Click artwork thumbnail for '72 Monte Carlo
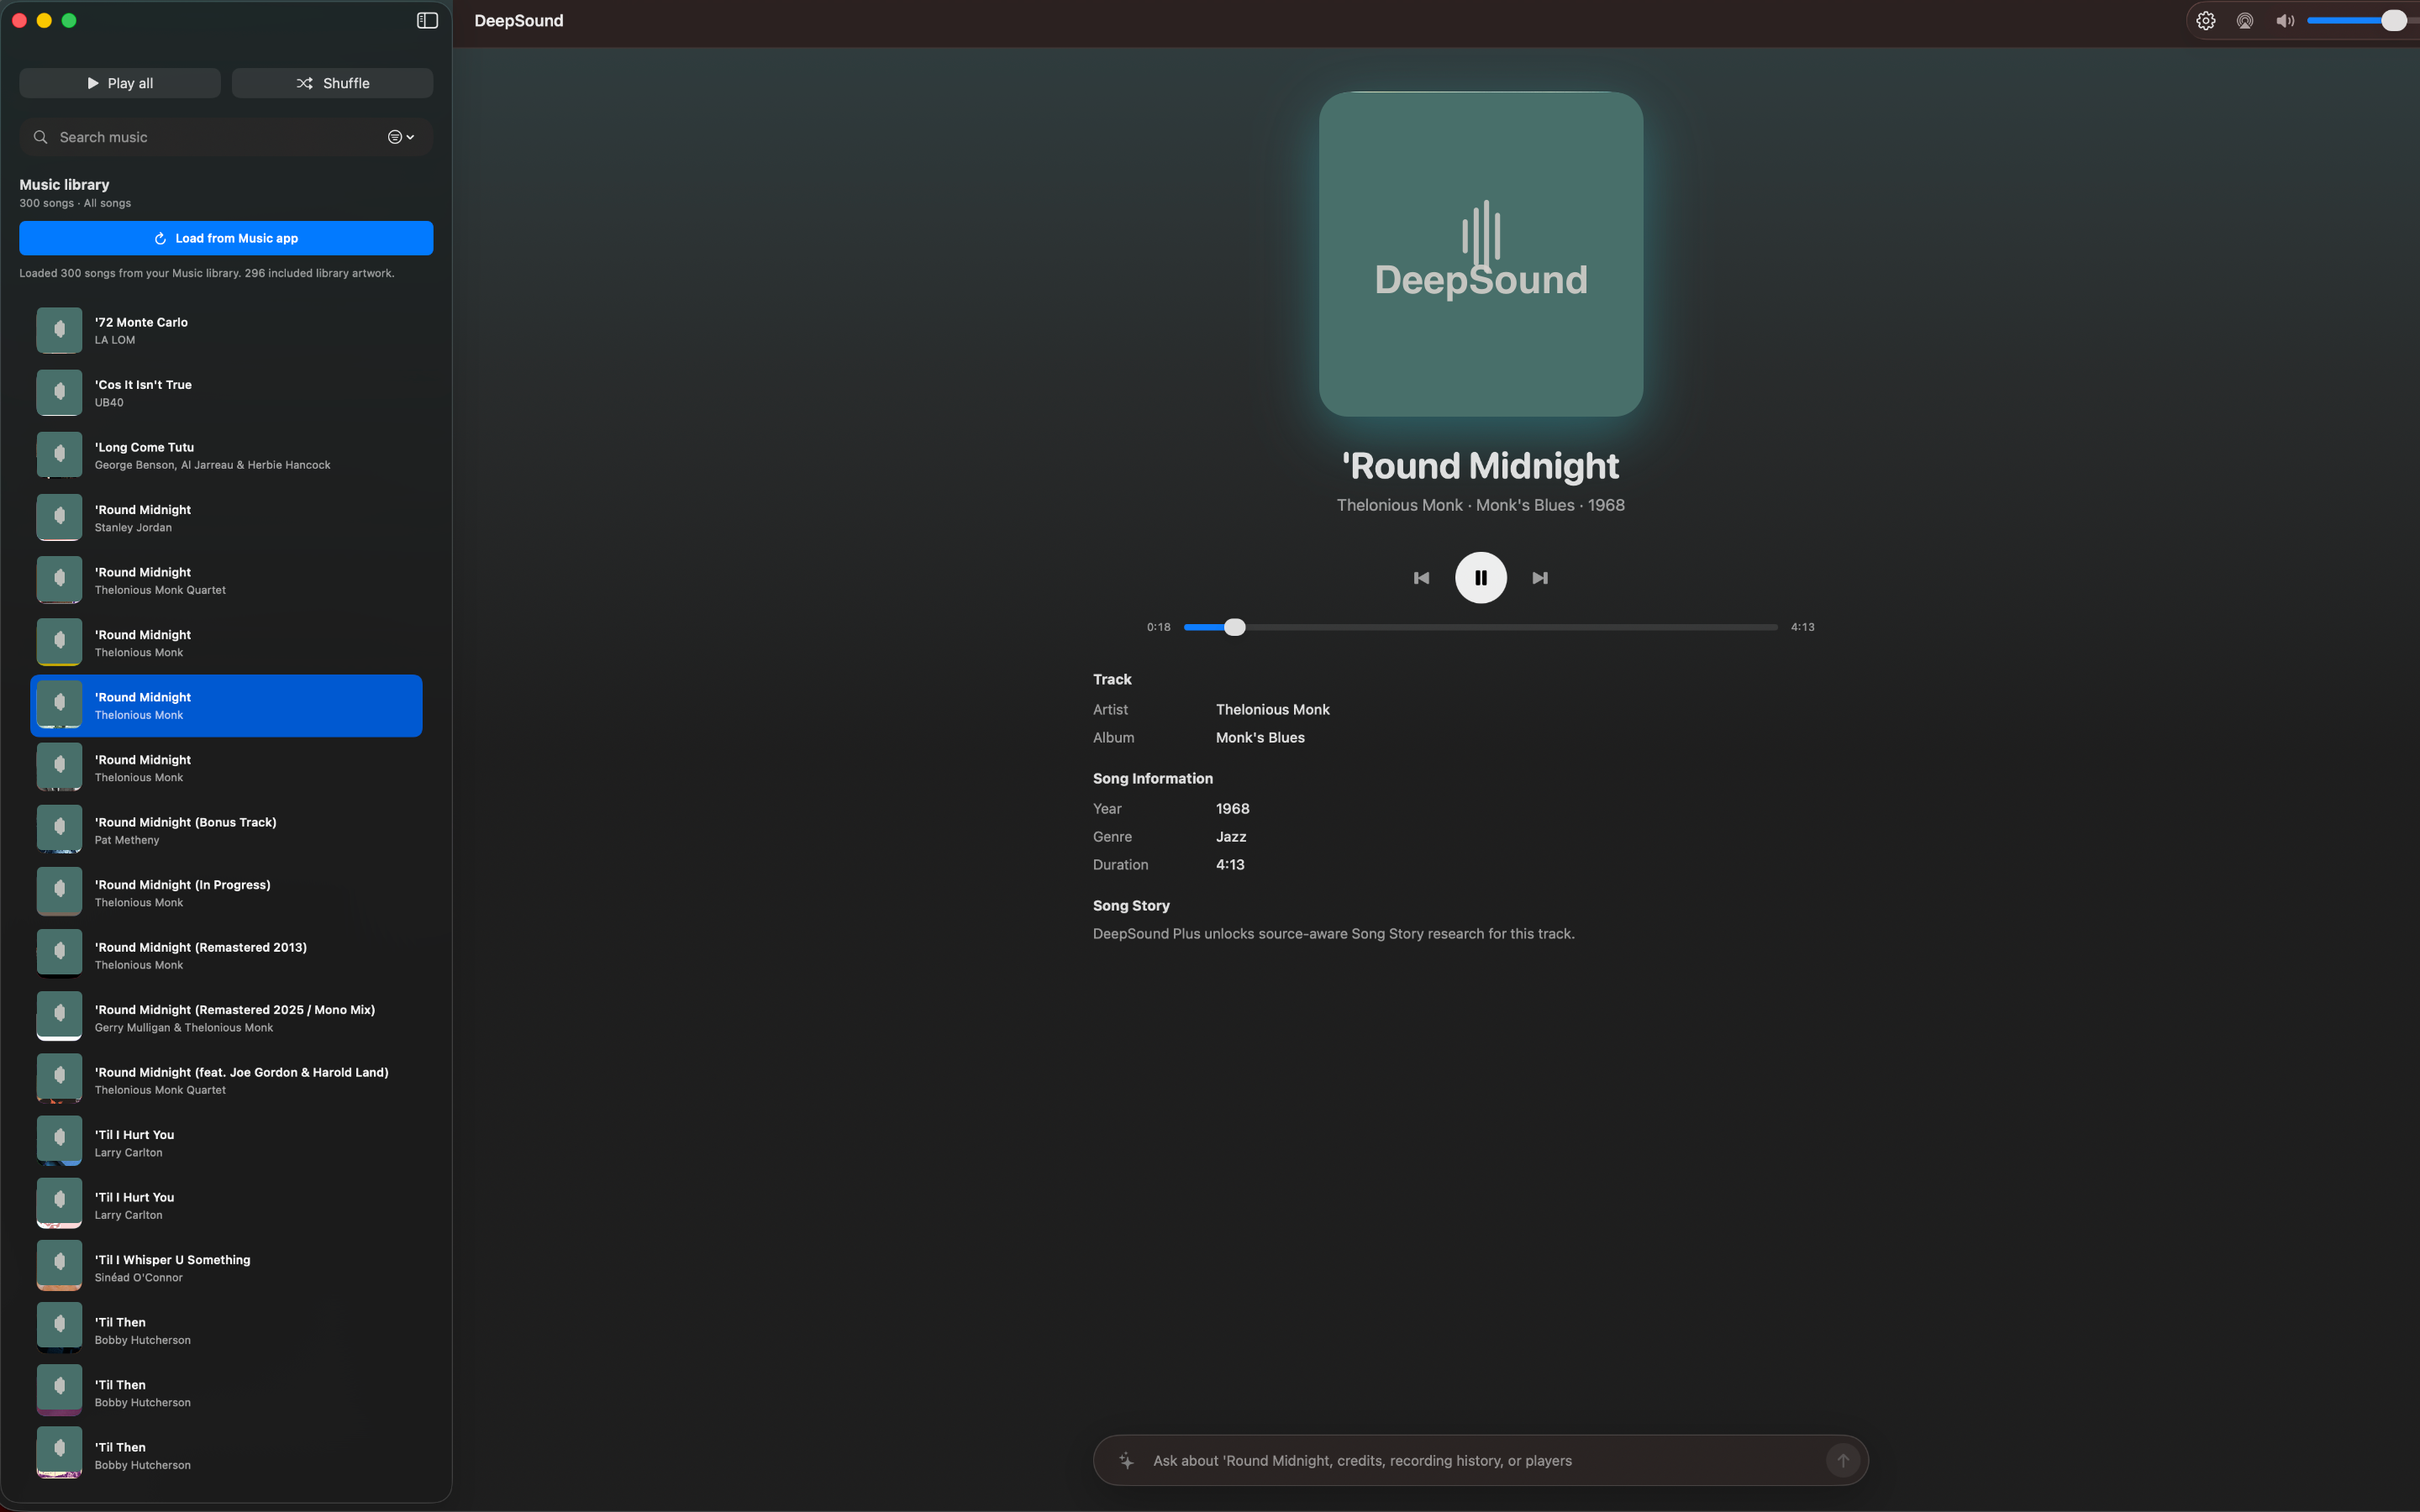Screen dimensions: 2420x1512 [x=59, y=330]
